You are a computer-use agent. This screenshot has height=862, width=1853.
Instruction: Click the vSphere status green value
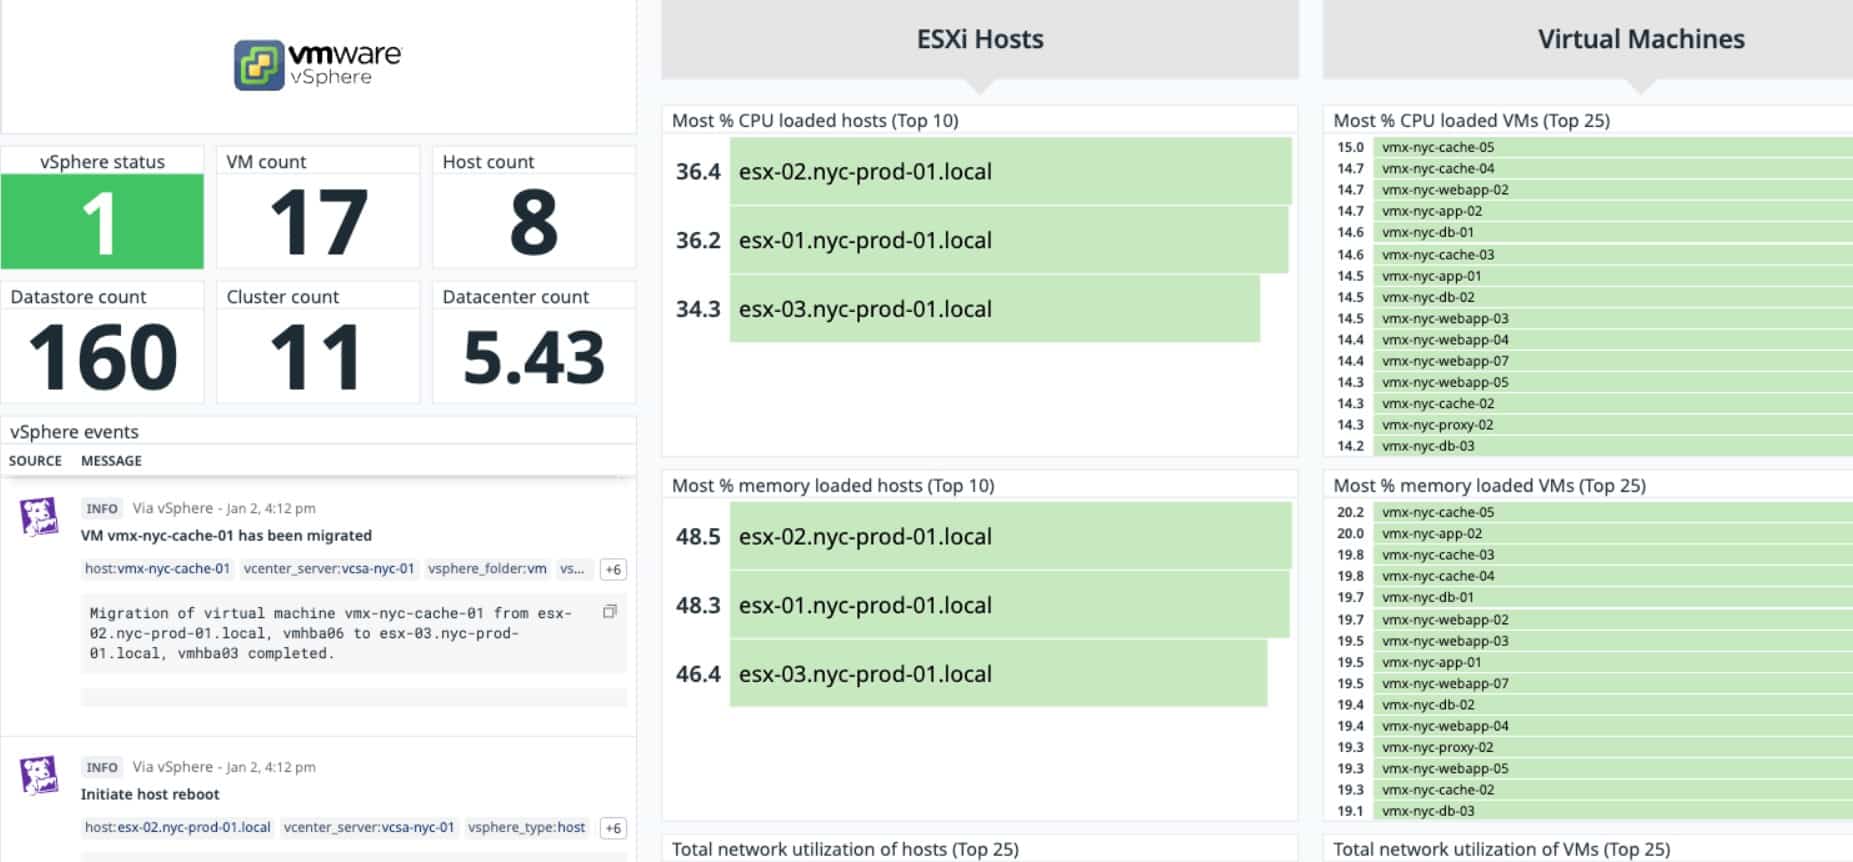pyautogui.click(x=102, y=221)
